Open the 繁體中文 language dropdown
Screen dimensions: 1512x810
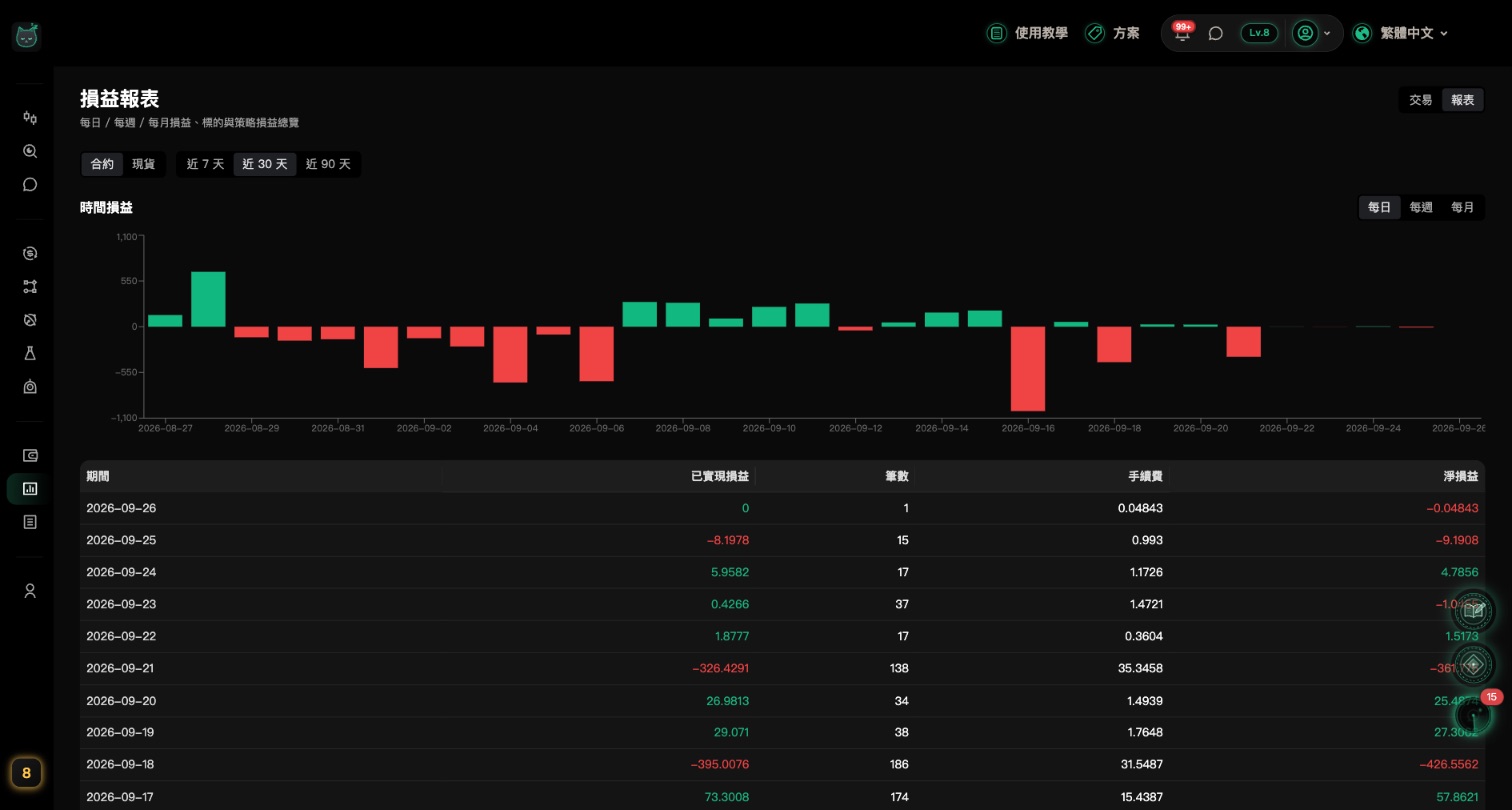pos(1400,33)
